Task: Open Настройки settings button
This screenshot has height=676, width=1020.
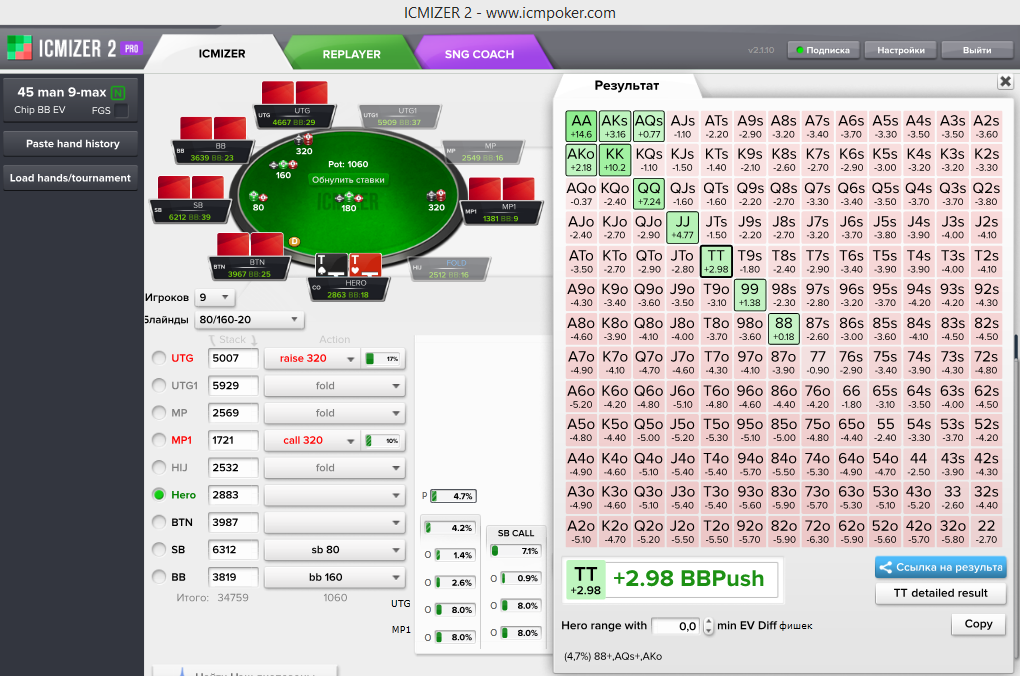Action: [901, 50]
